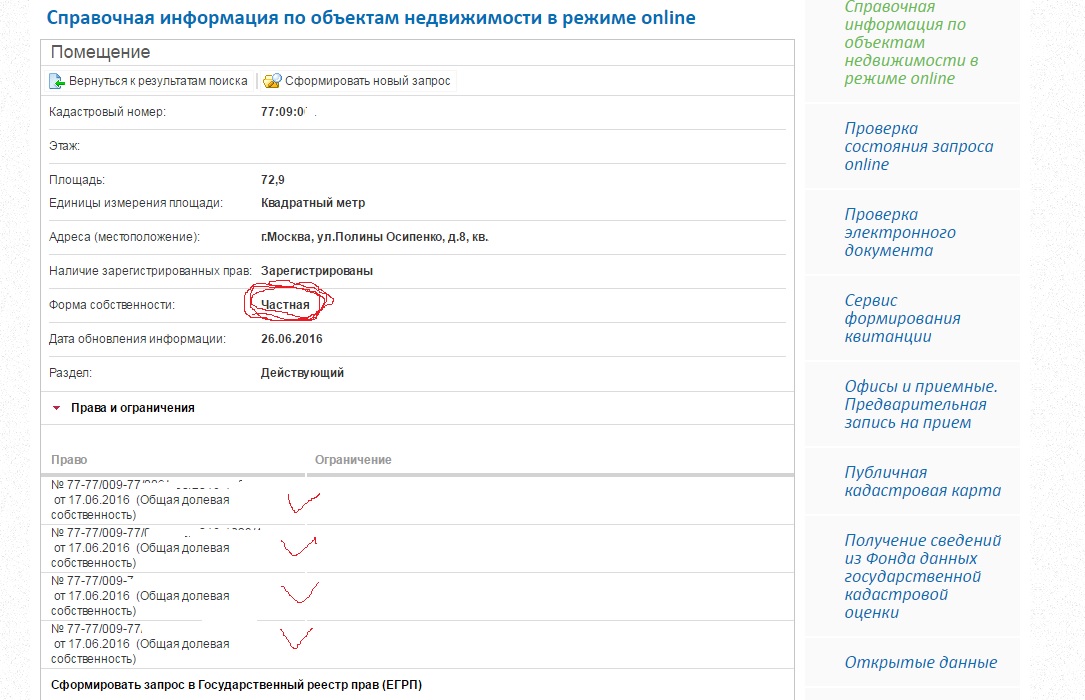The height and width of the screenshot is (700, 1085).
Task: Click the circled 'Частная' ownership value
Action: point(285,305)
